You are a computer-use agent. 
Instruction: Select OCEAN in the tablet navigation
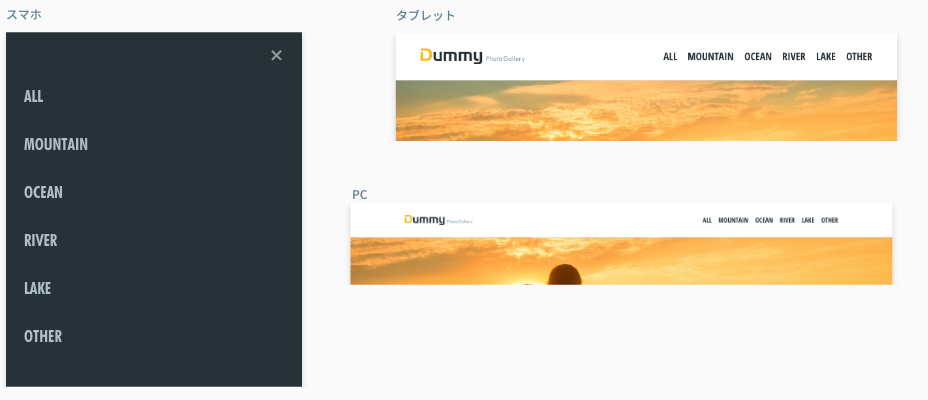[758, 57]
